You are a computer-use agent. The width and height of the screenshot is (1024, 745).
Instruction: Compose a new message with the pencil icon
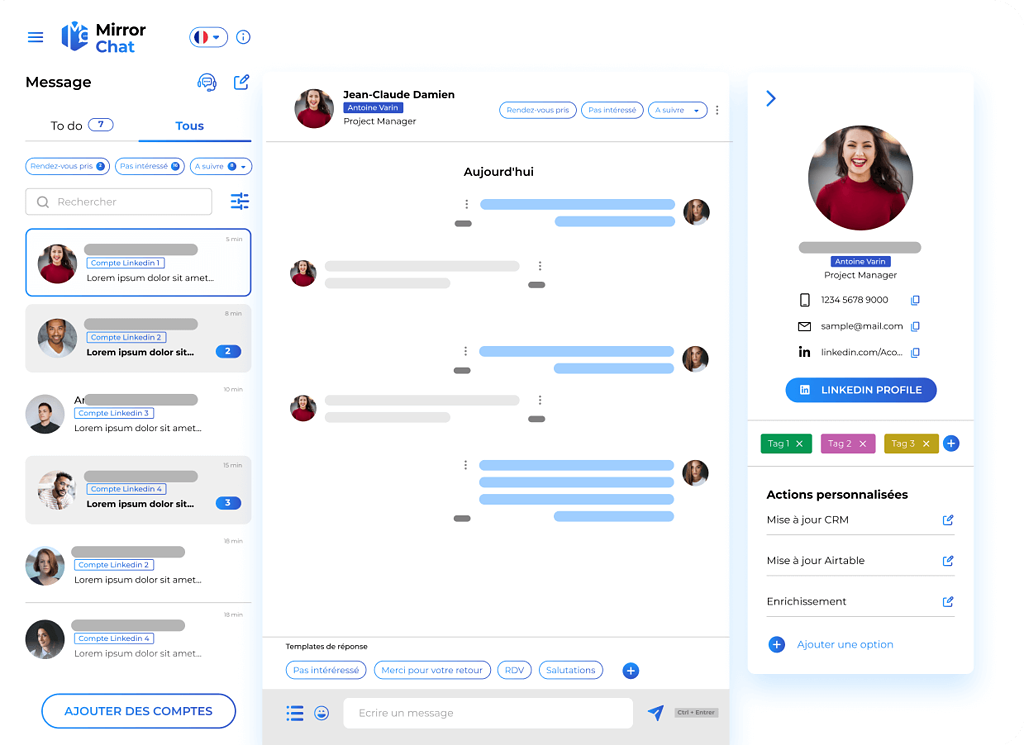point(241,82)
